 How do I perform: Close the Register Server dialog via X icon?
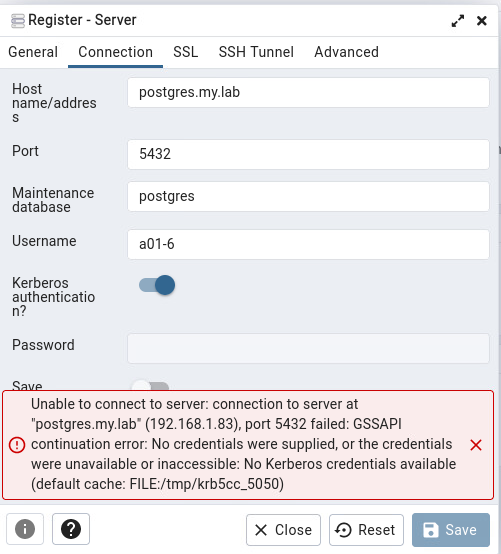[482, 21]
